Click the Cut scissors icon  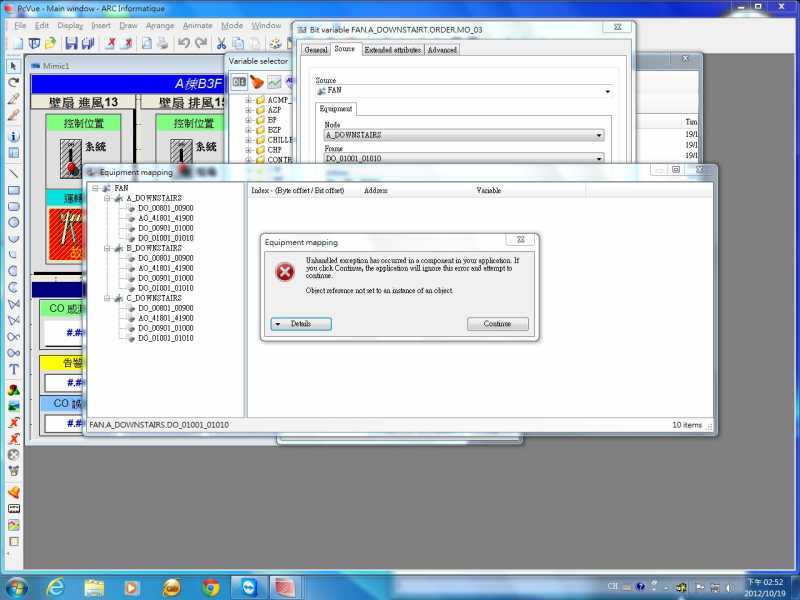pos(221,43)
